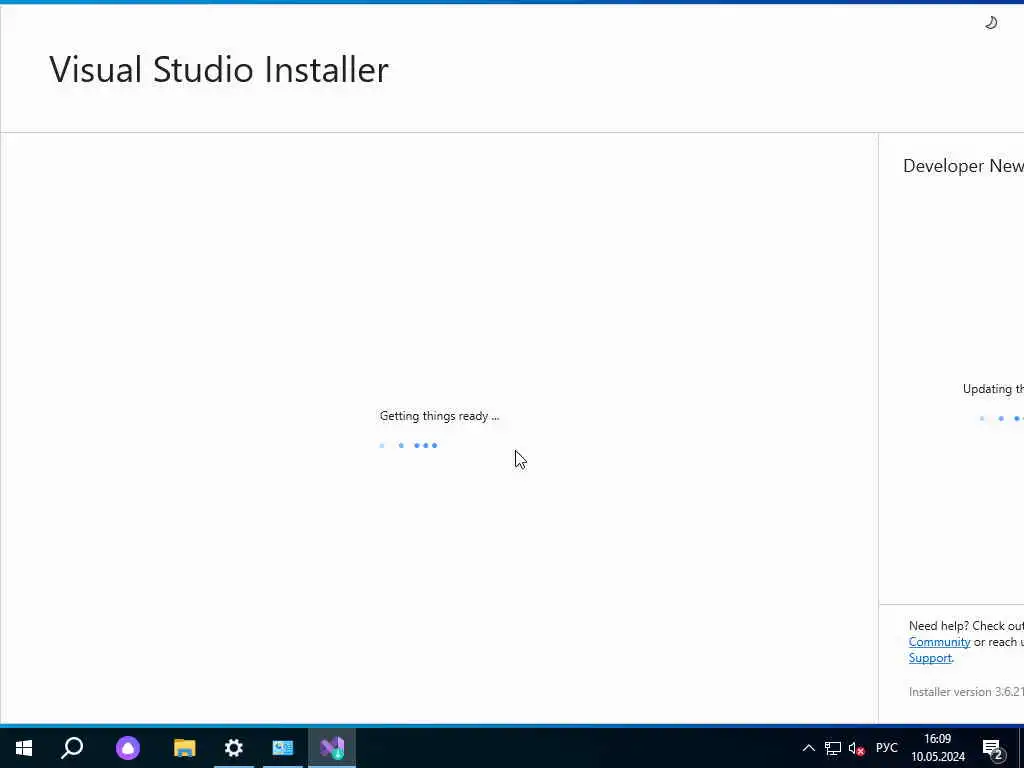The image size is (1024, 768).
Task: Show hidden tray icons chevron
Action: 808,748
